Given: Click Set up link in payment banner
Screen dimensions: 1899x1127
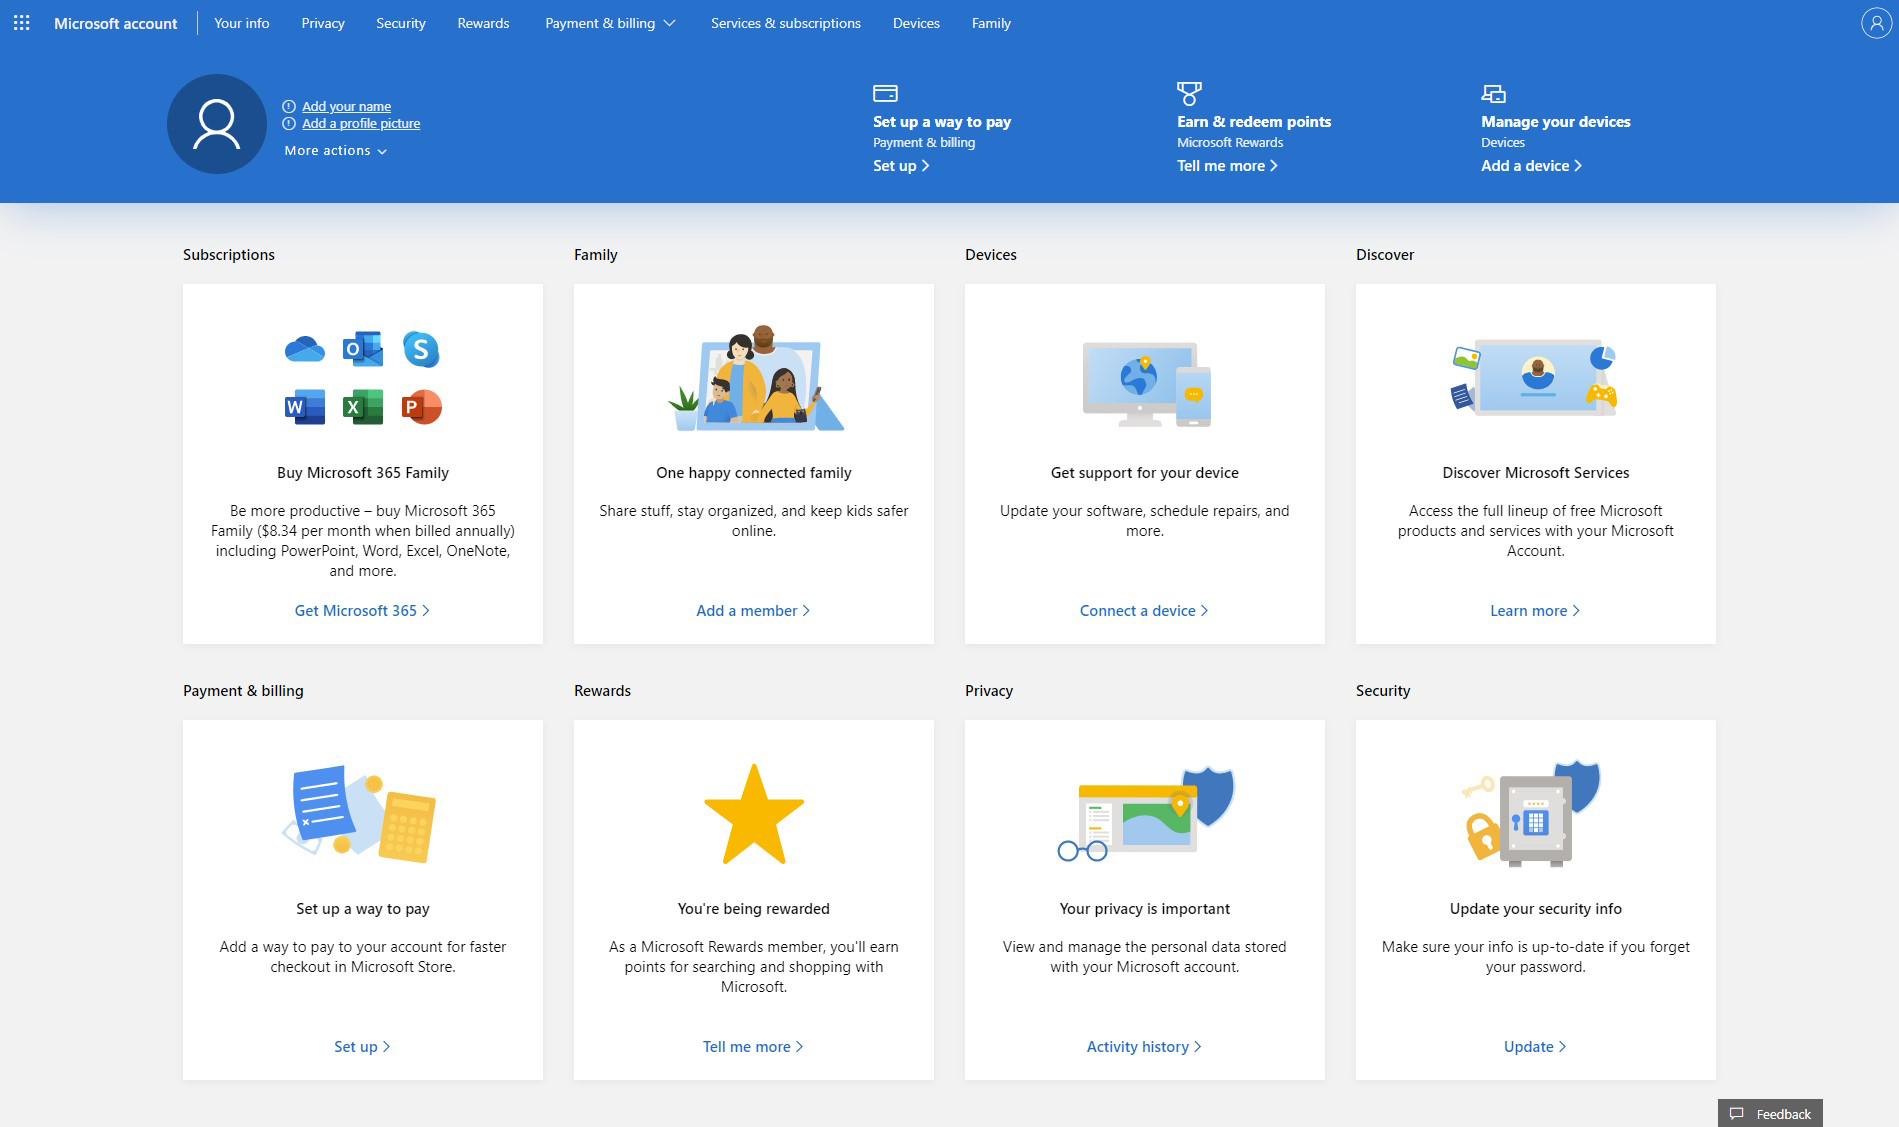Looking at the screenshot, I should [901, 166].
